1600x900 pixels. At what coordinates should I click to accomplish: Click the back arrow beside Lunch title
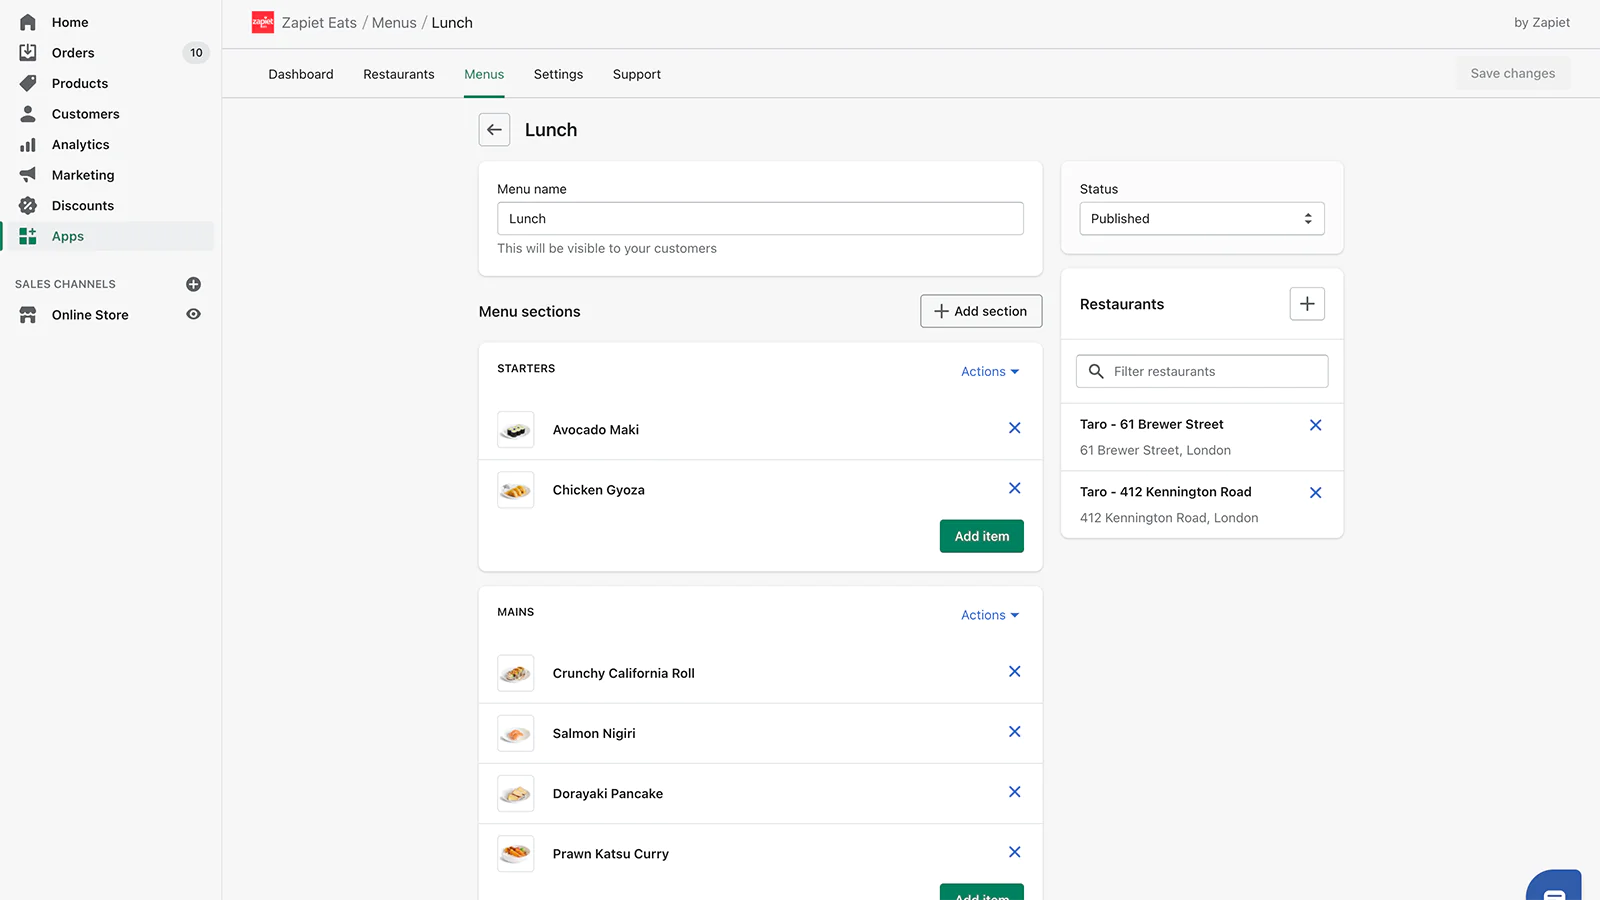494,130
